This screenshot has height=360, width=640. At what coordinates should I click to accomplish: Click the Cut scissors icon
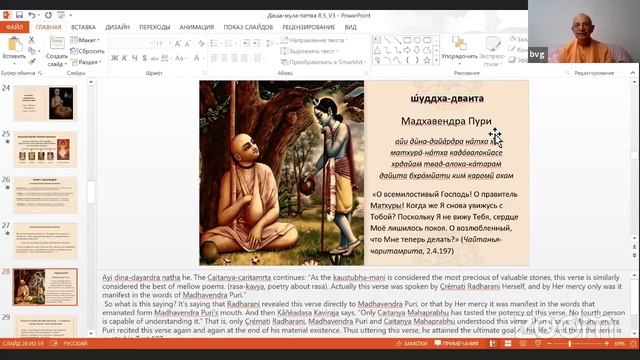pyautogui.click(x=31, y=40)
